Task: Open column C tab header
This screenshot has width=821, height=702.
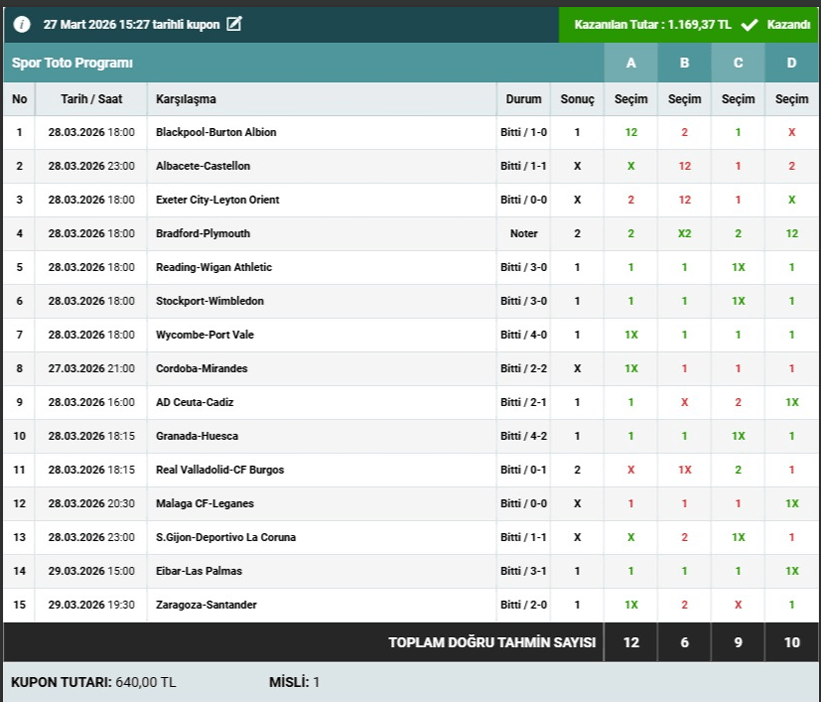Action: 738,63
